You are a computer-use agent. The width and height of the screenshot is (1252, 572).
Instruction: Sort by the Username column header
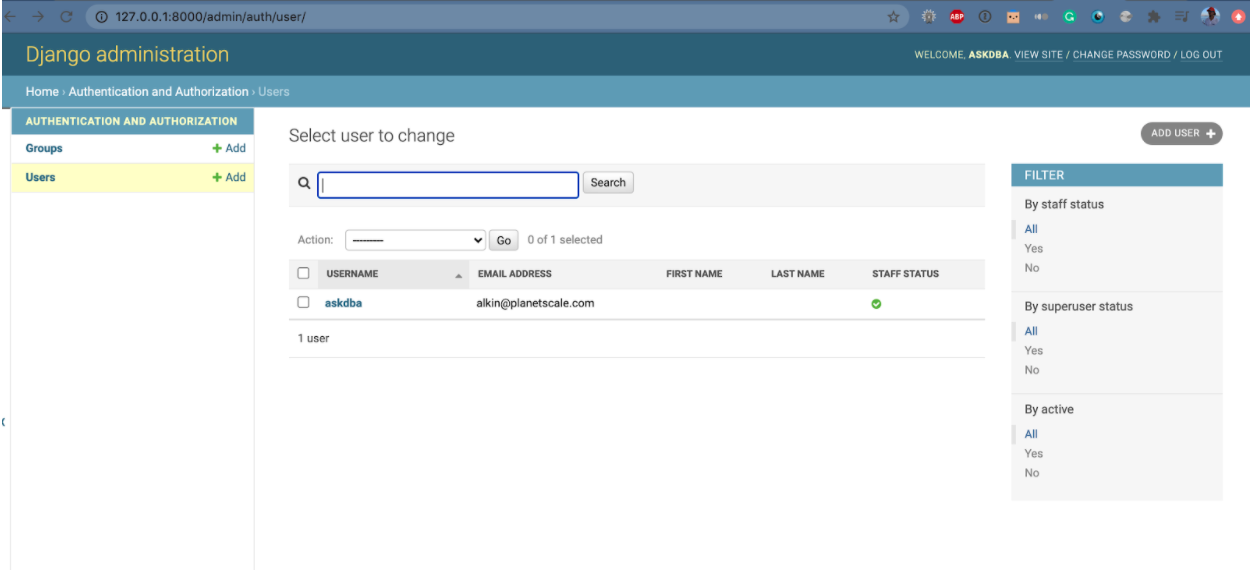(x=352, y=274)
